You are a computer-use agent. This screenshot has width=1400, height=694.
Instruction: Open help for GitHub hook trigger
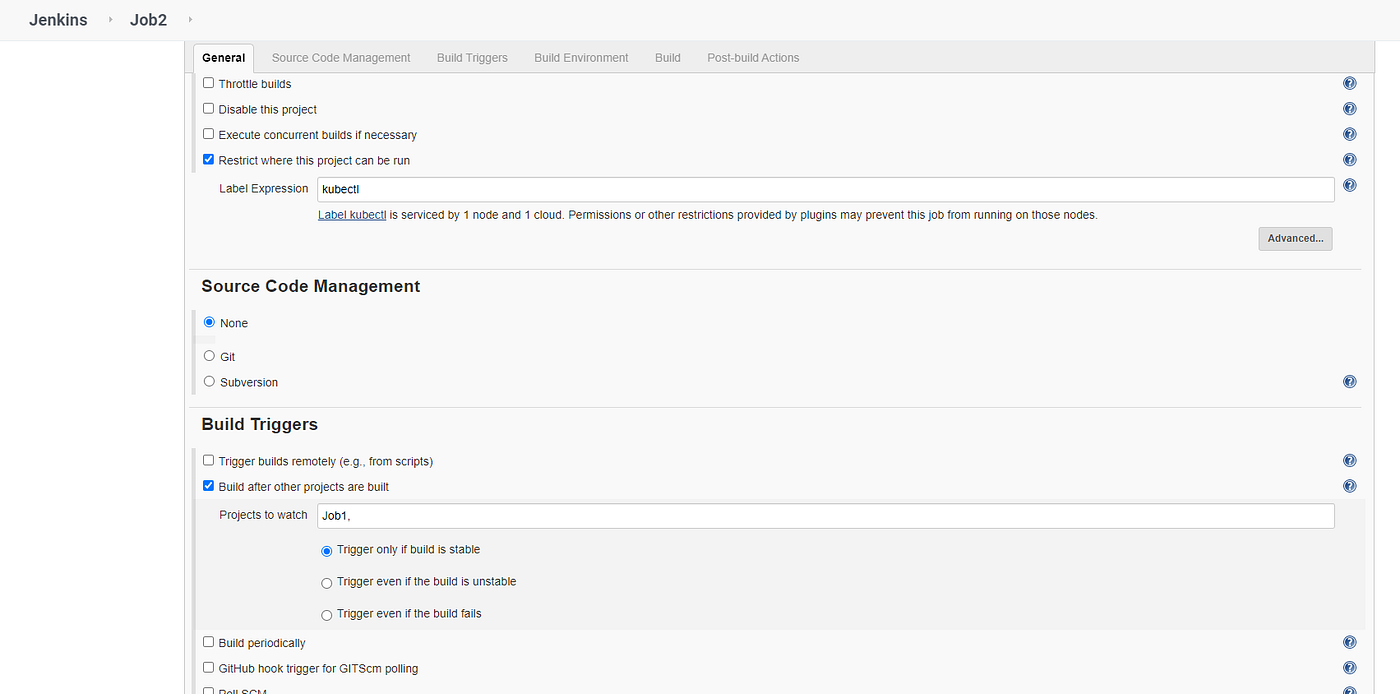[x=1349, y=667]
